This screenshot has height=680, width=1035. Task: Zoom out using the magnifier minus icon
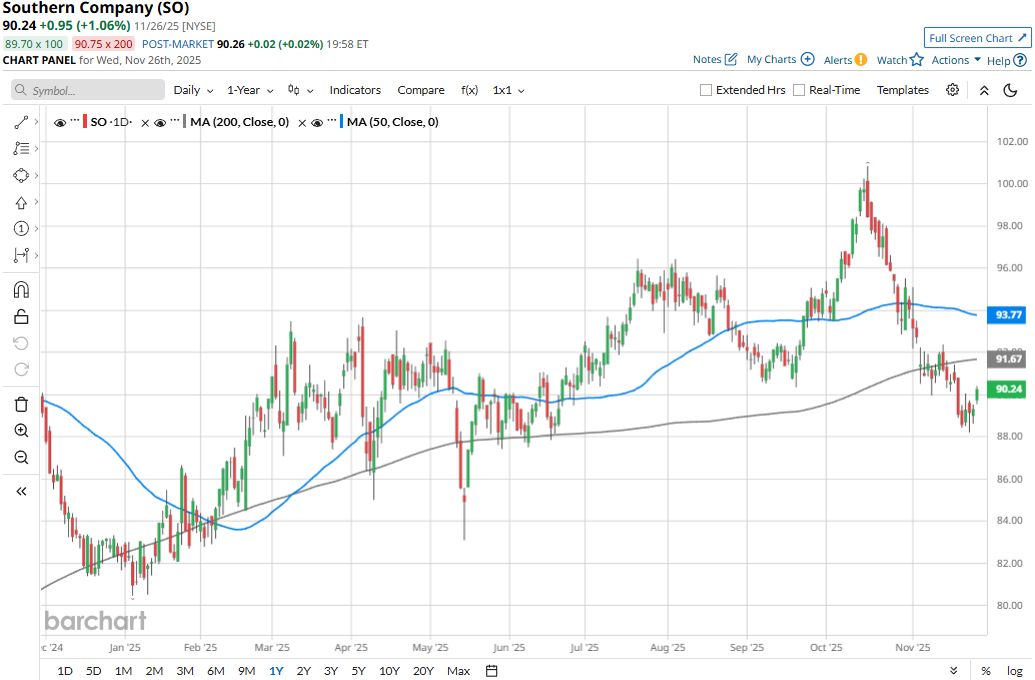click(x=21, y=457)
